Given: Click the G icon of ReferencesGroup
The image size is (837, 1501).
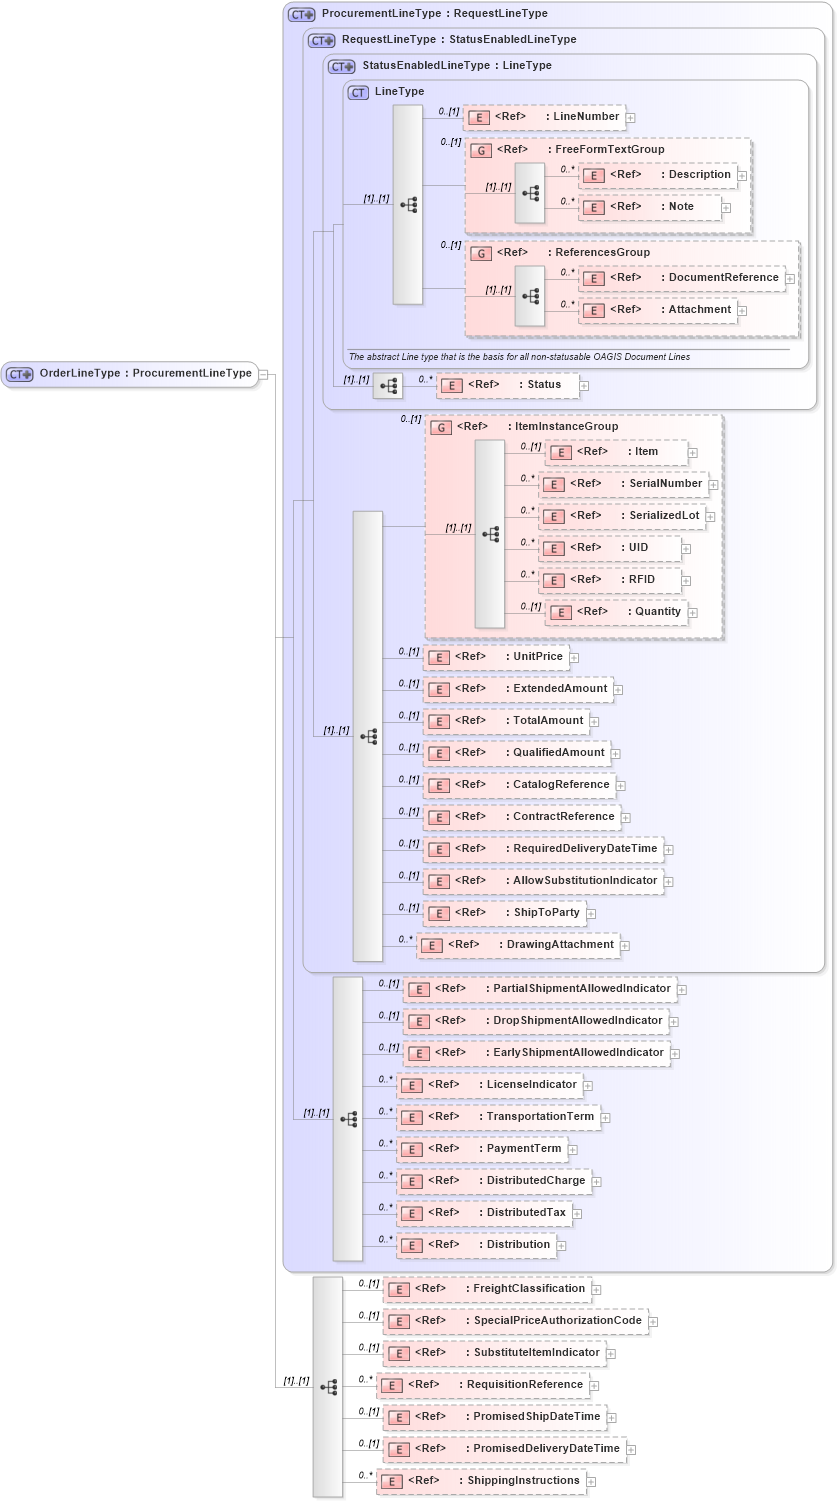Looking at the screenshot, I should (x=479, y=252).
